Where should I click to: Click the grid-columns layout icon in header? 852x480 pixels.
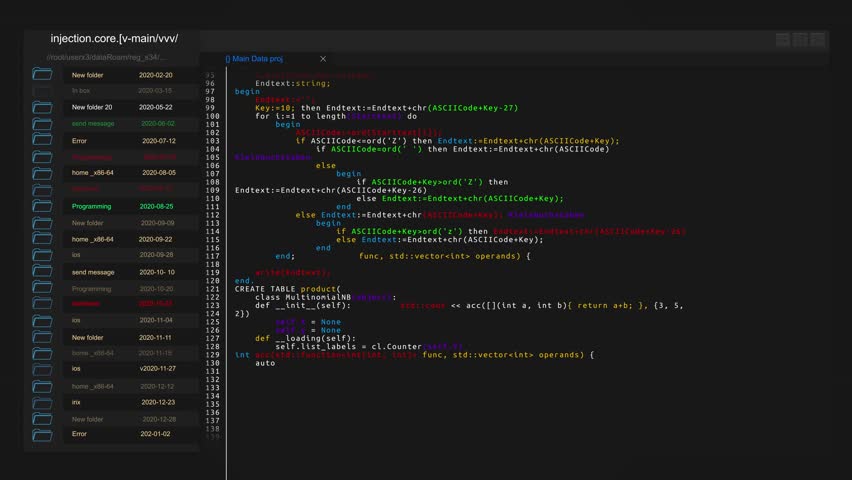point(800,40)
